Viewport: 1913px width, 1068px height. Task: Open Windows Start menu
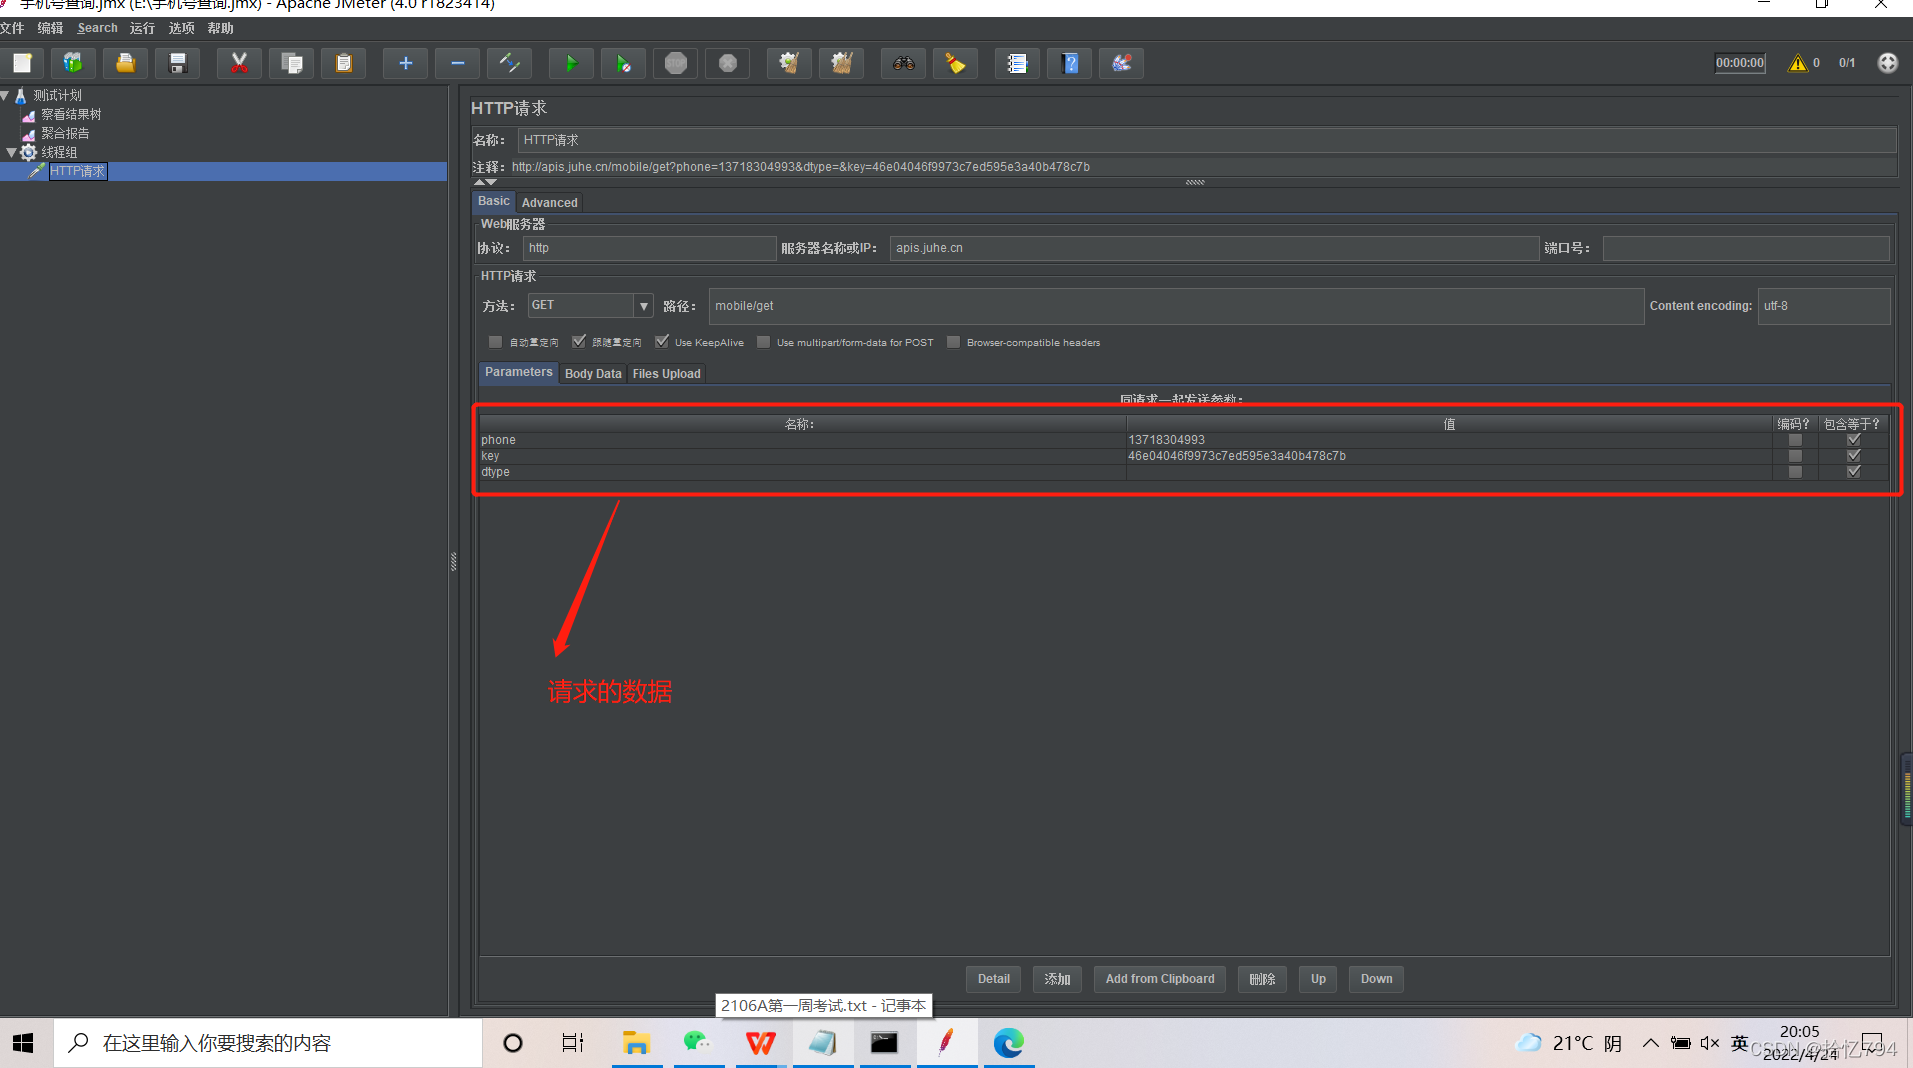[23, 1043]
